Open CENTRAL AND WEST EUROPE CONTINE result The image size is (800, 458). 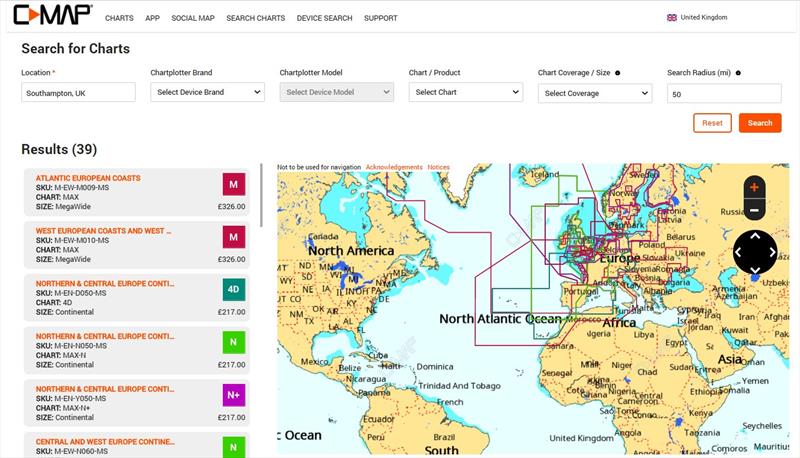(x=105, y=442)
